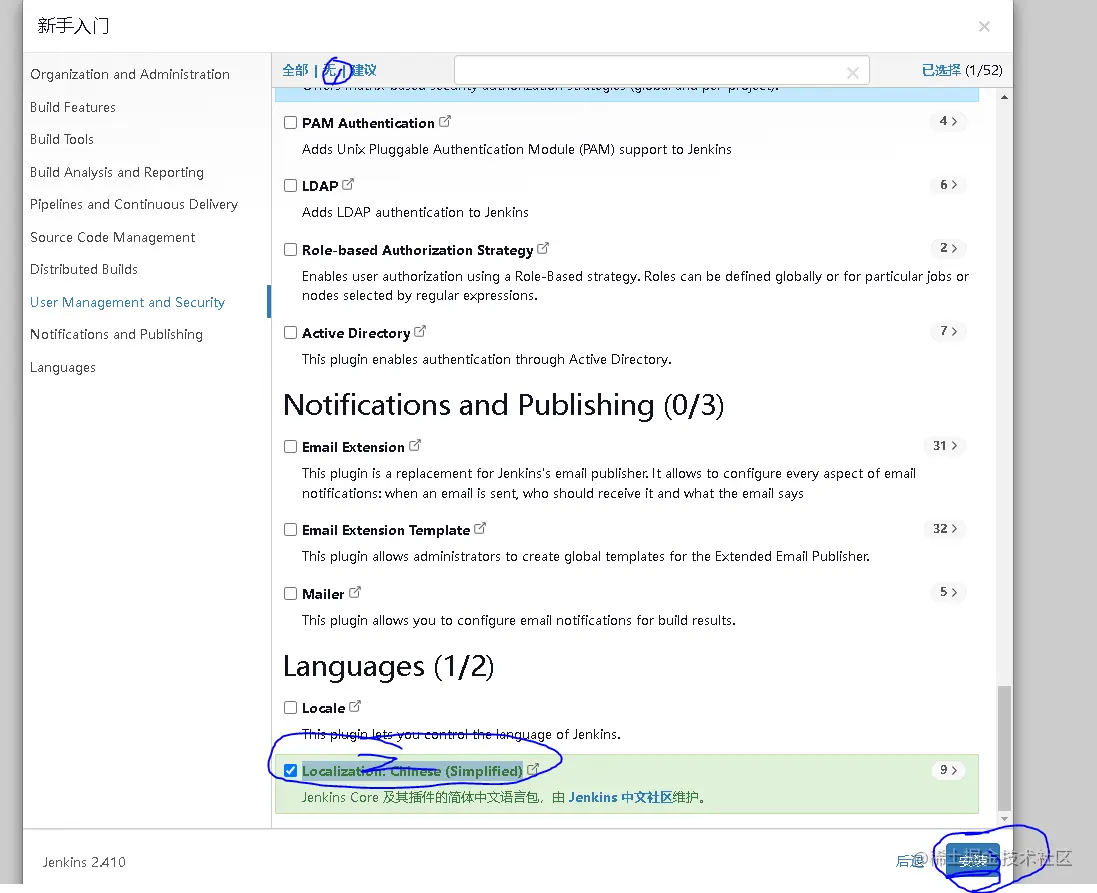Click the Languages (1/2) section heading
Screen dimensions: 1097x893
[388, 666]
